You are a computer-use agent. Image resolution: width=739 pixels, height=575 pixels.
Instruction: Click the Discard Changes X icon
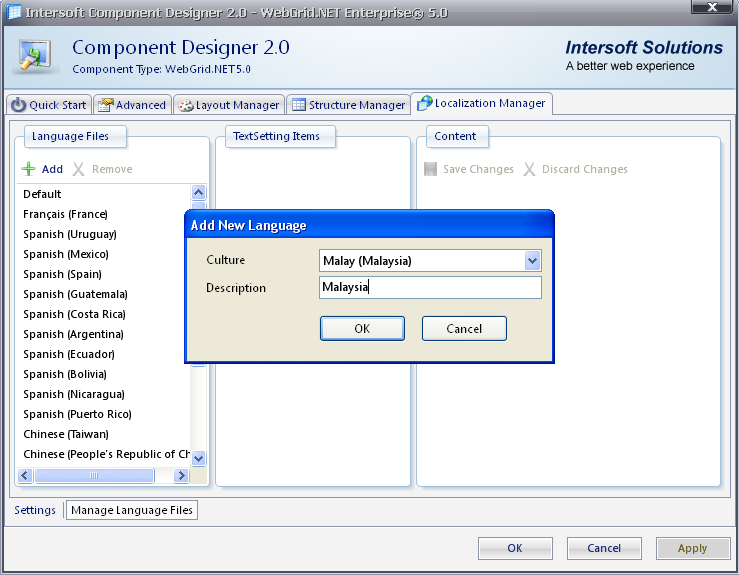click(x=529, y=169)
